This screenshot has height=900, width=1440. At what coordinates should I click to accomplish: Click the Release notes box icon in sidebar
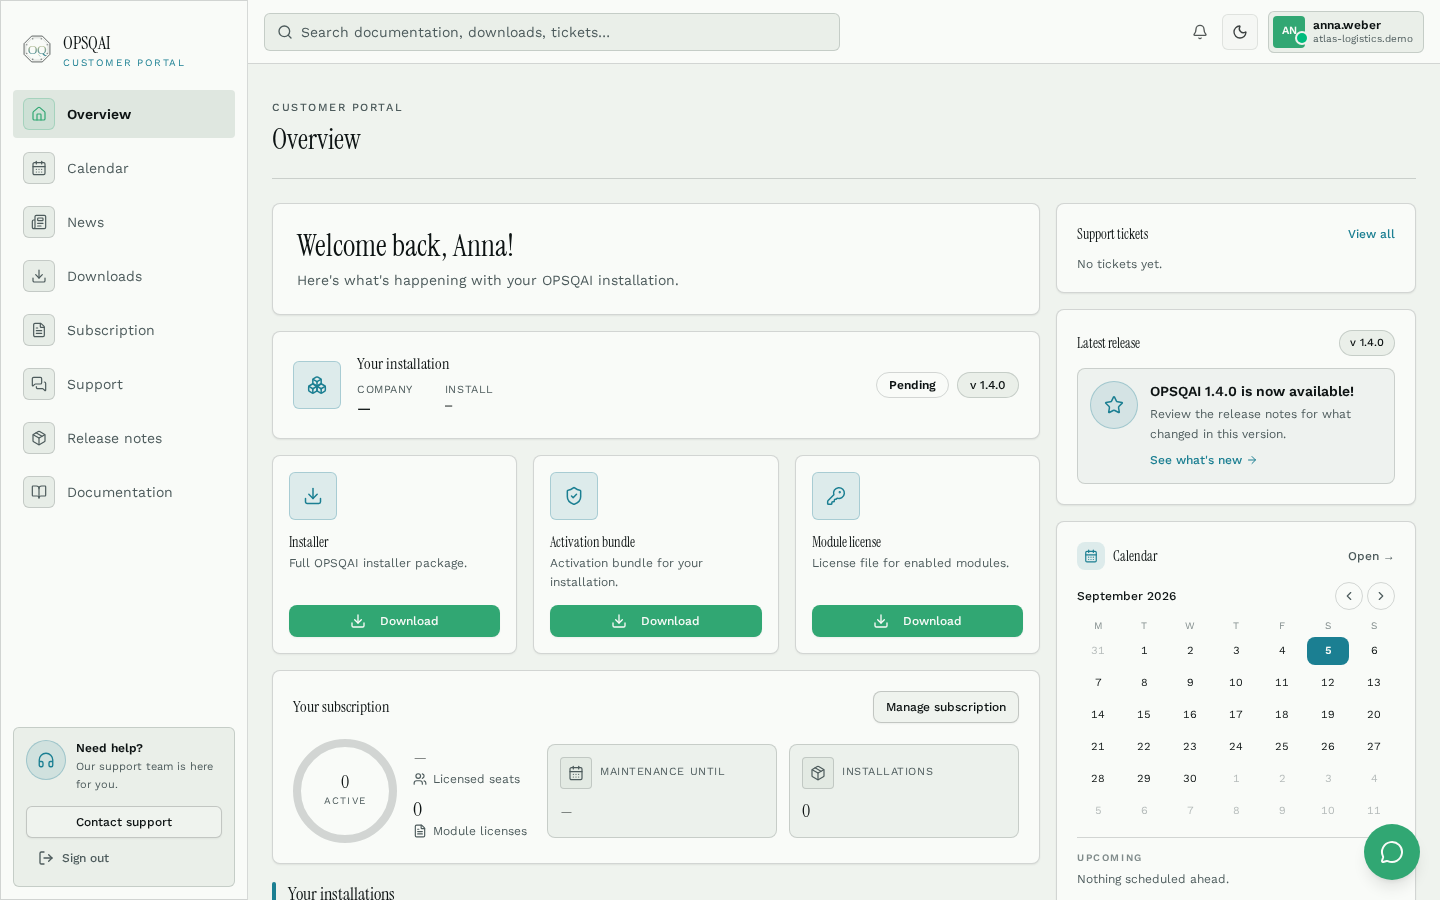click(x=39, y=438)
